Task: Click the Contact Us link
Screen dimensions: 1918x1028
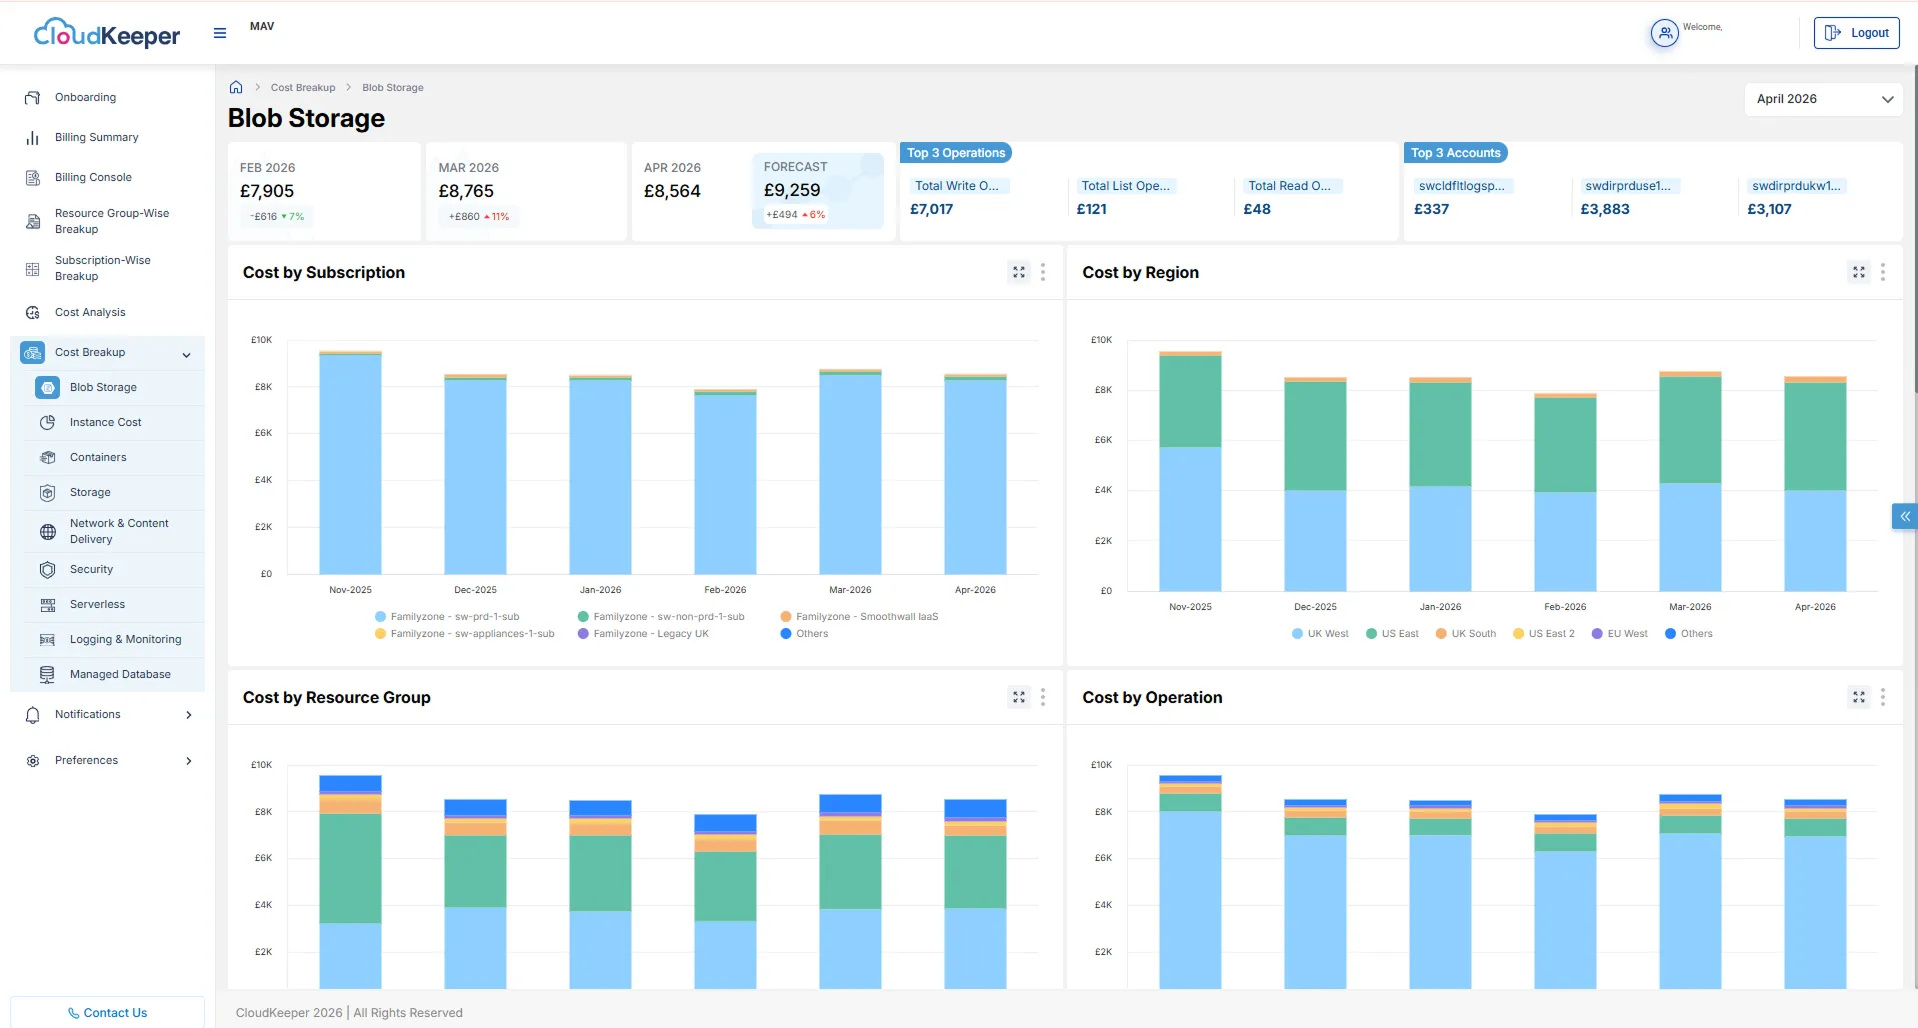Action: 107,1013
